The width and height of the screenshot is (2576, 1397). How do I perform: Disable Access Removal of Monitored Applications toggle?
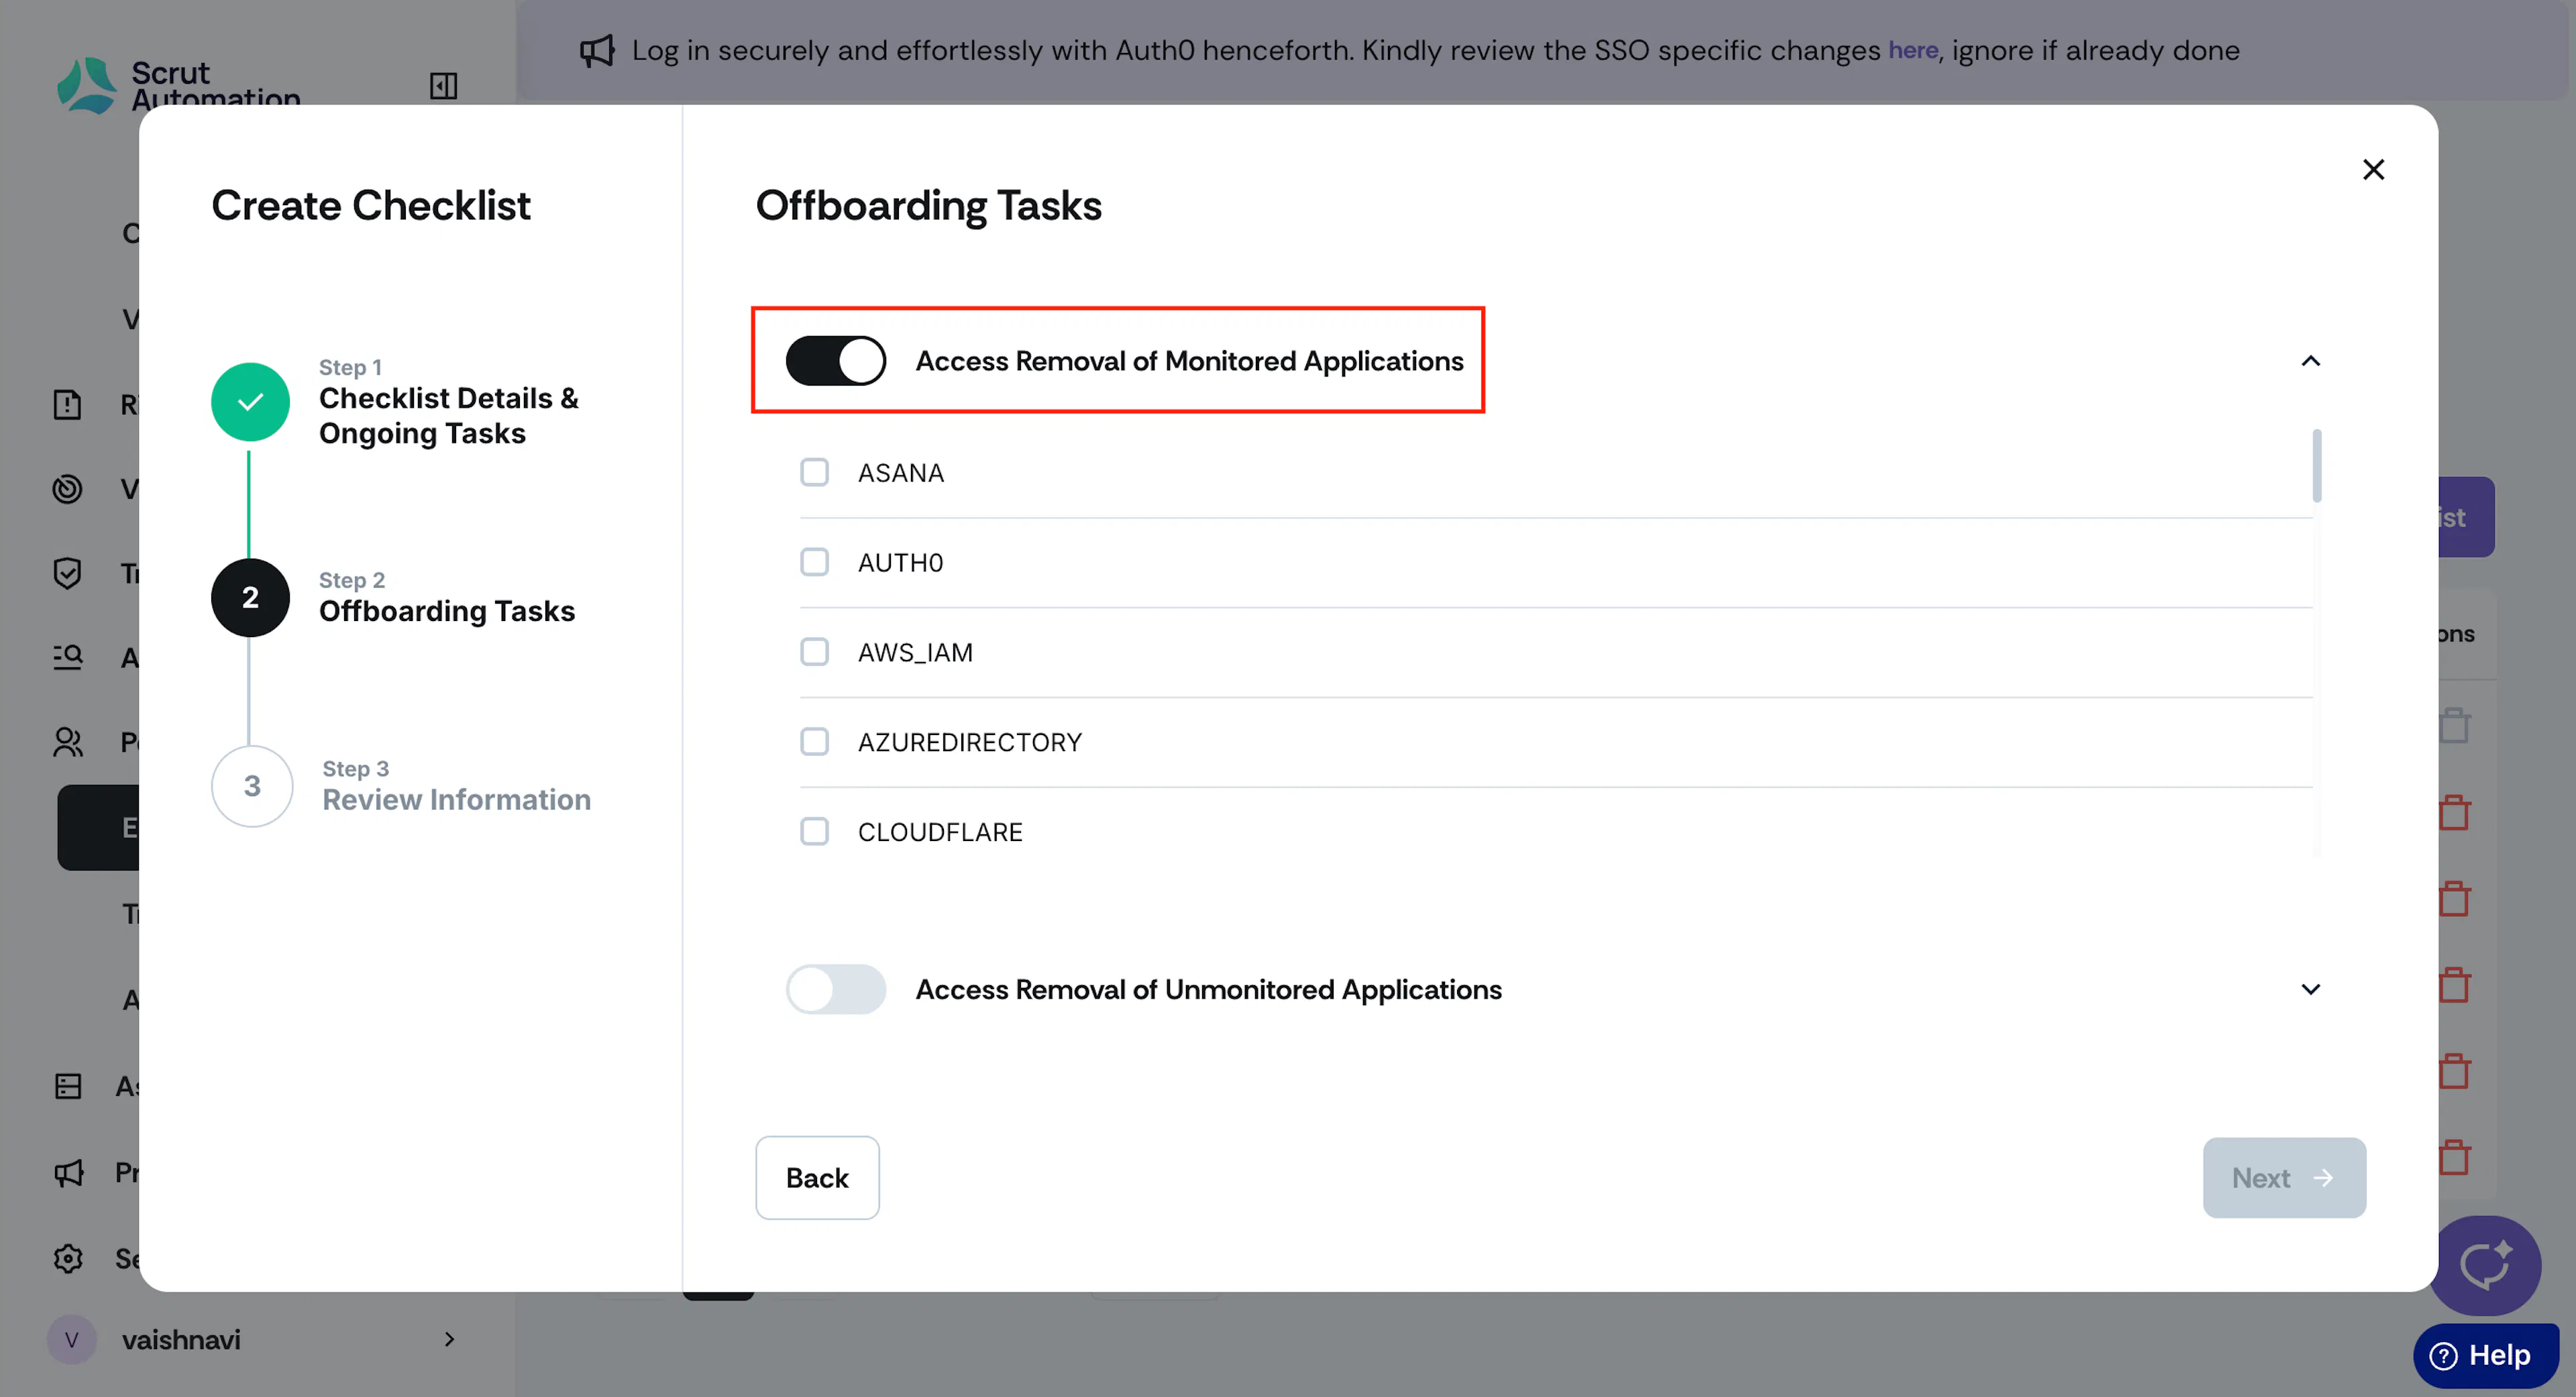click(835, 361)
